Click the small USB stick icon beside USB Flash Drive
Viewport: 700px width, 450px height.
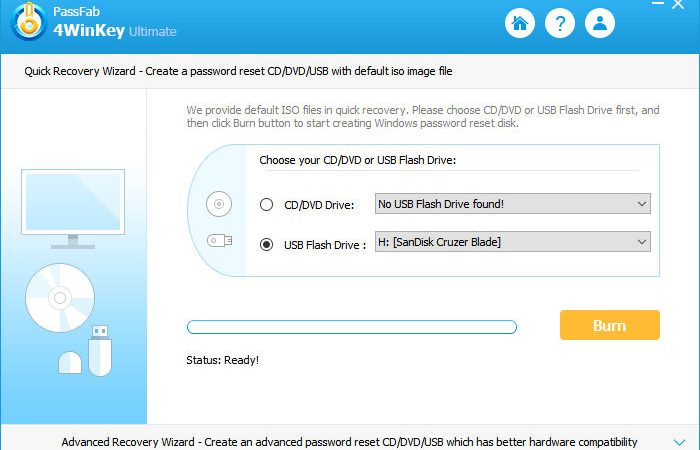(219, 241)
